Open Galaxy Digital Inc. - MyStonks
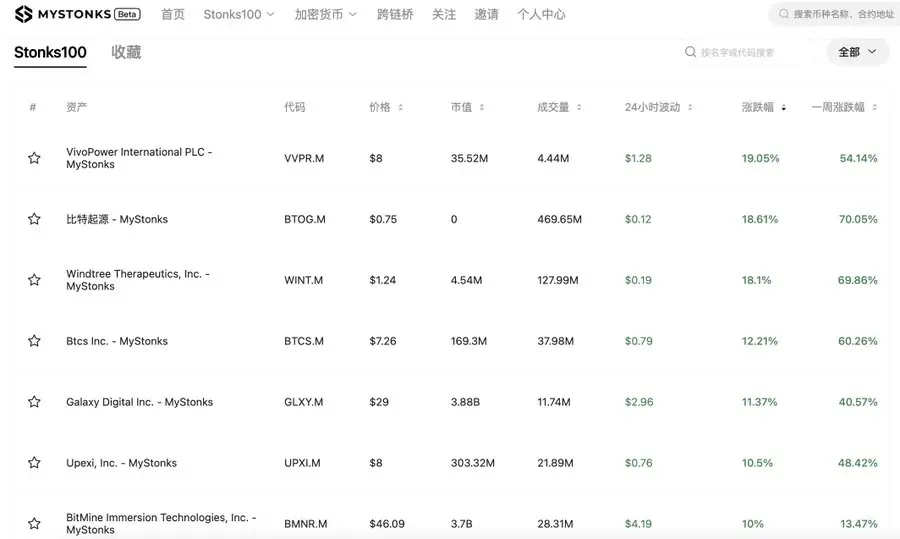The height and width of the screenshot is (539, 900). pos(139,402)
